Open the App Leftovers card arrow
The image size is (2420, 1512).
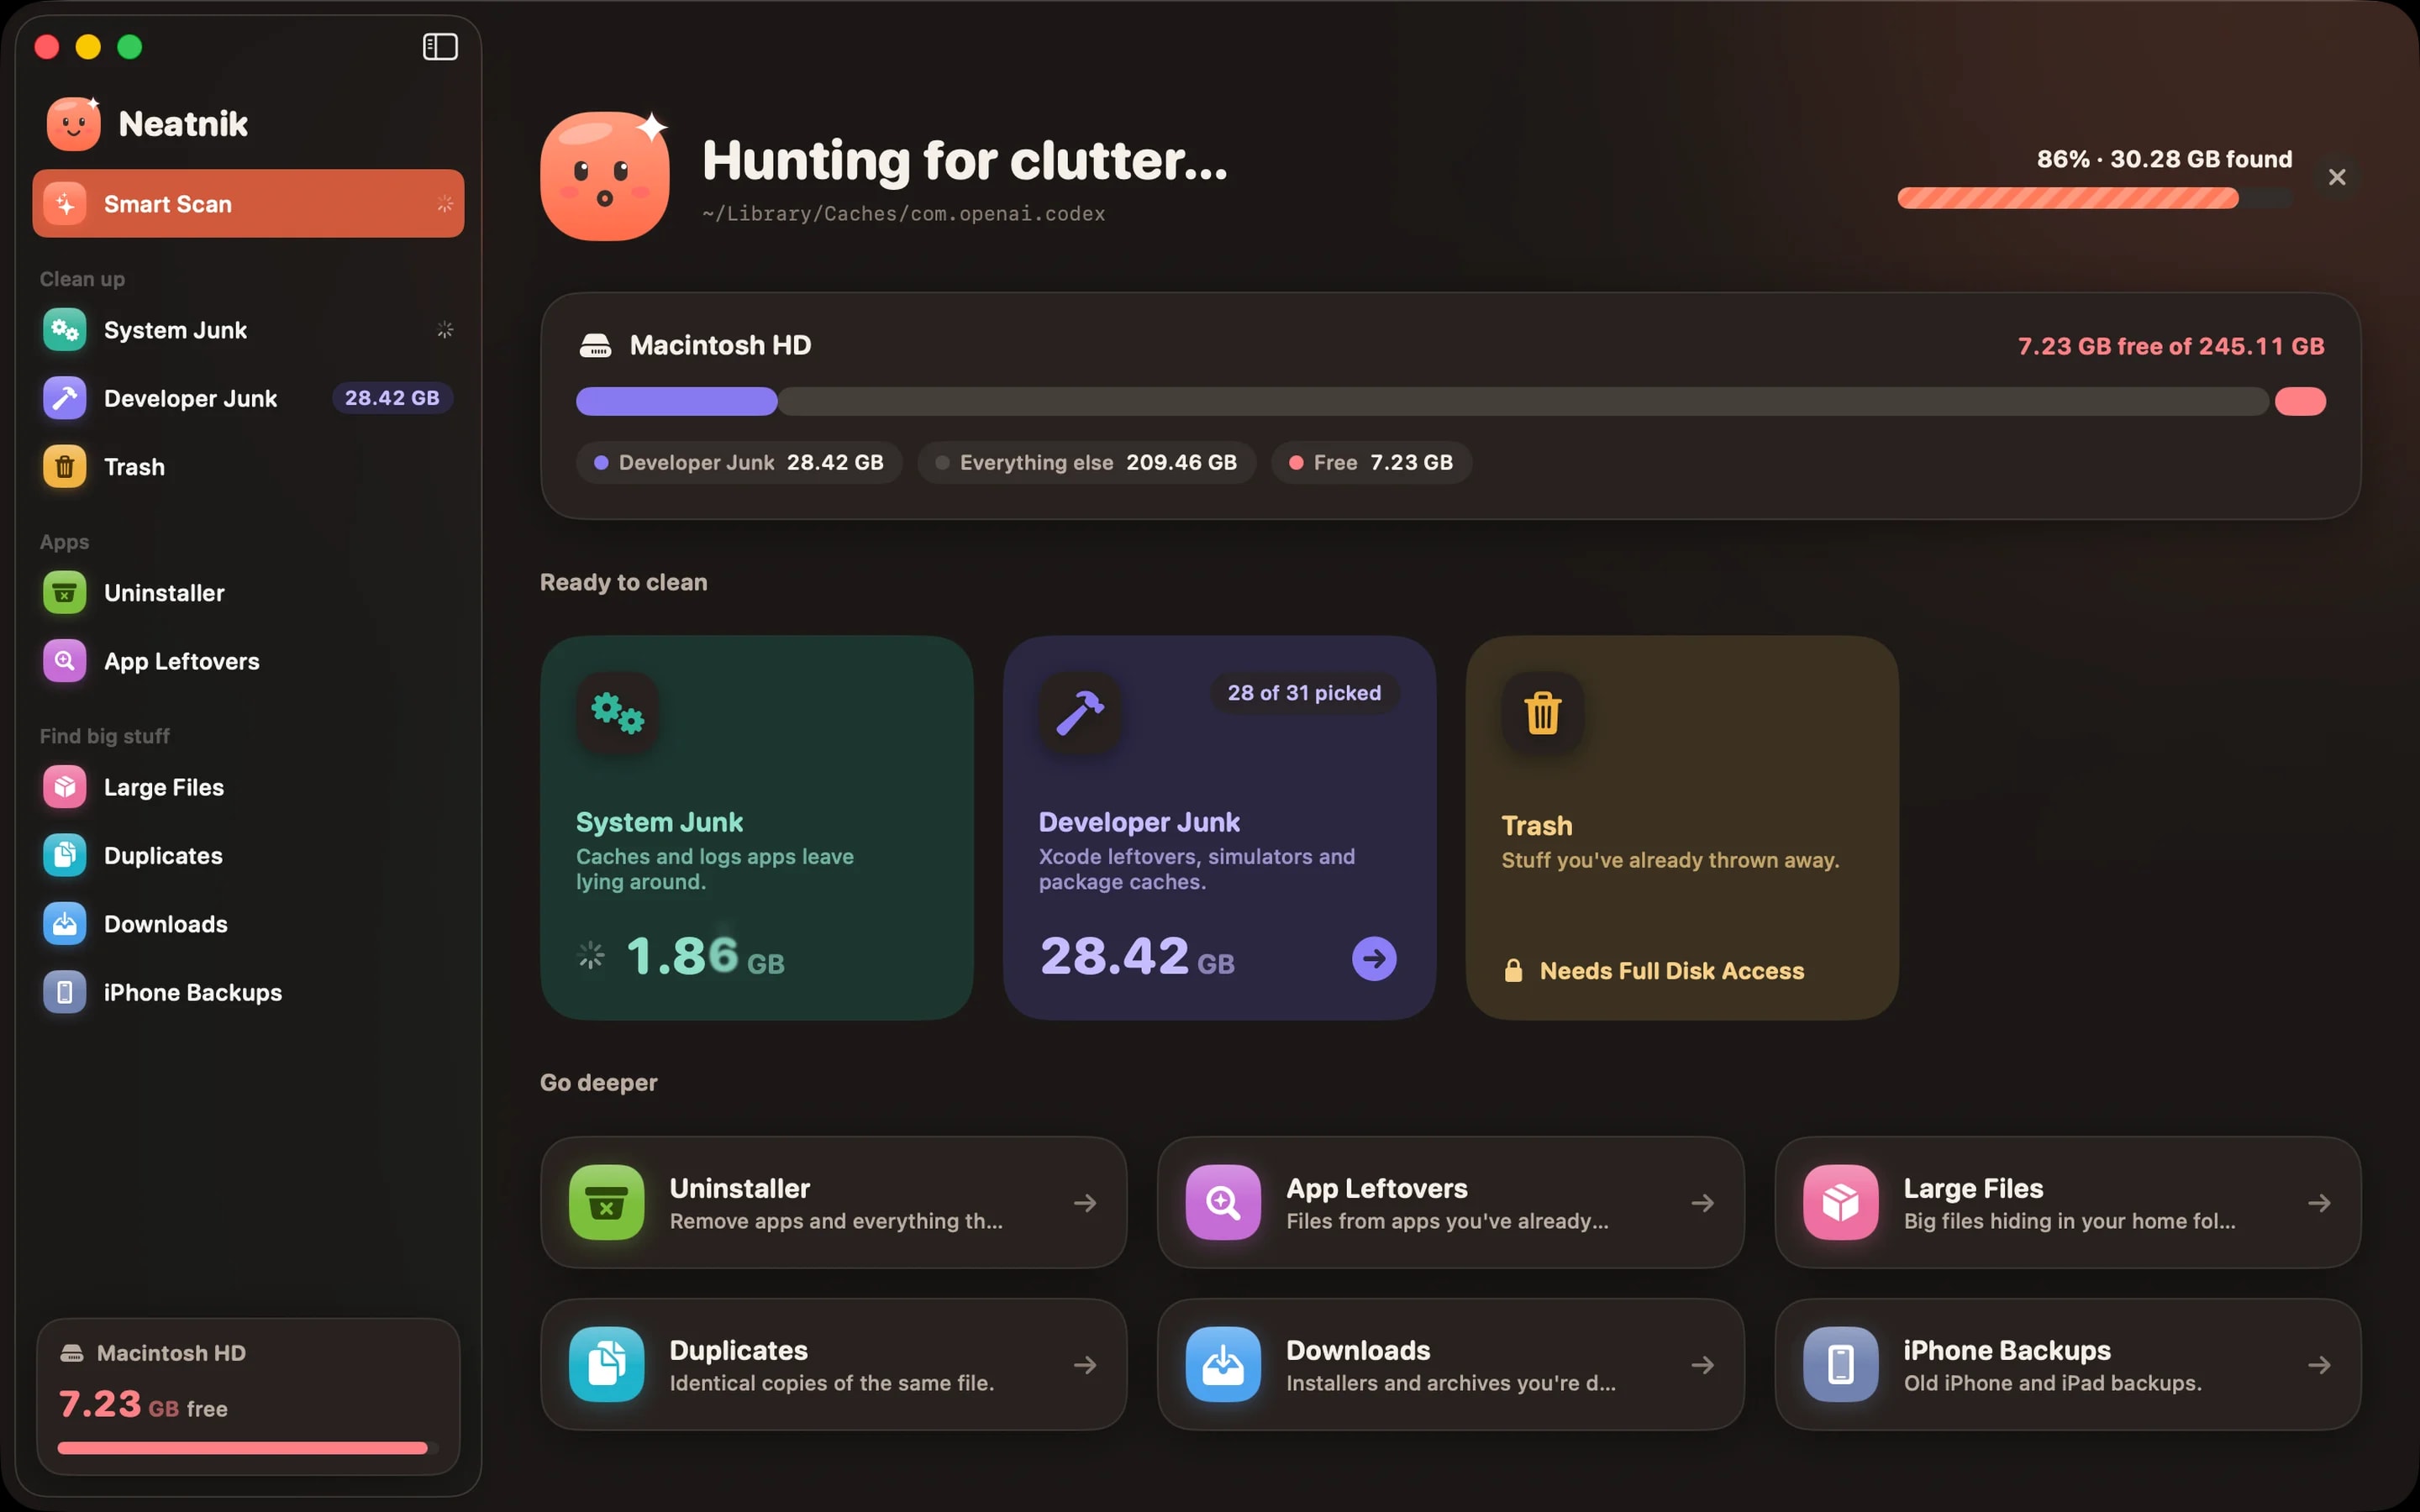point(1702,1203)
